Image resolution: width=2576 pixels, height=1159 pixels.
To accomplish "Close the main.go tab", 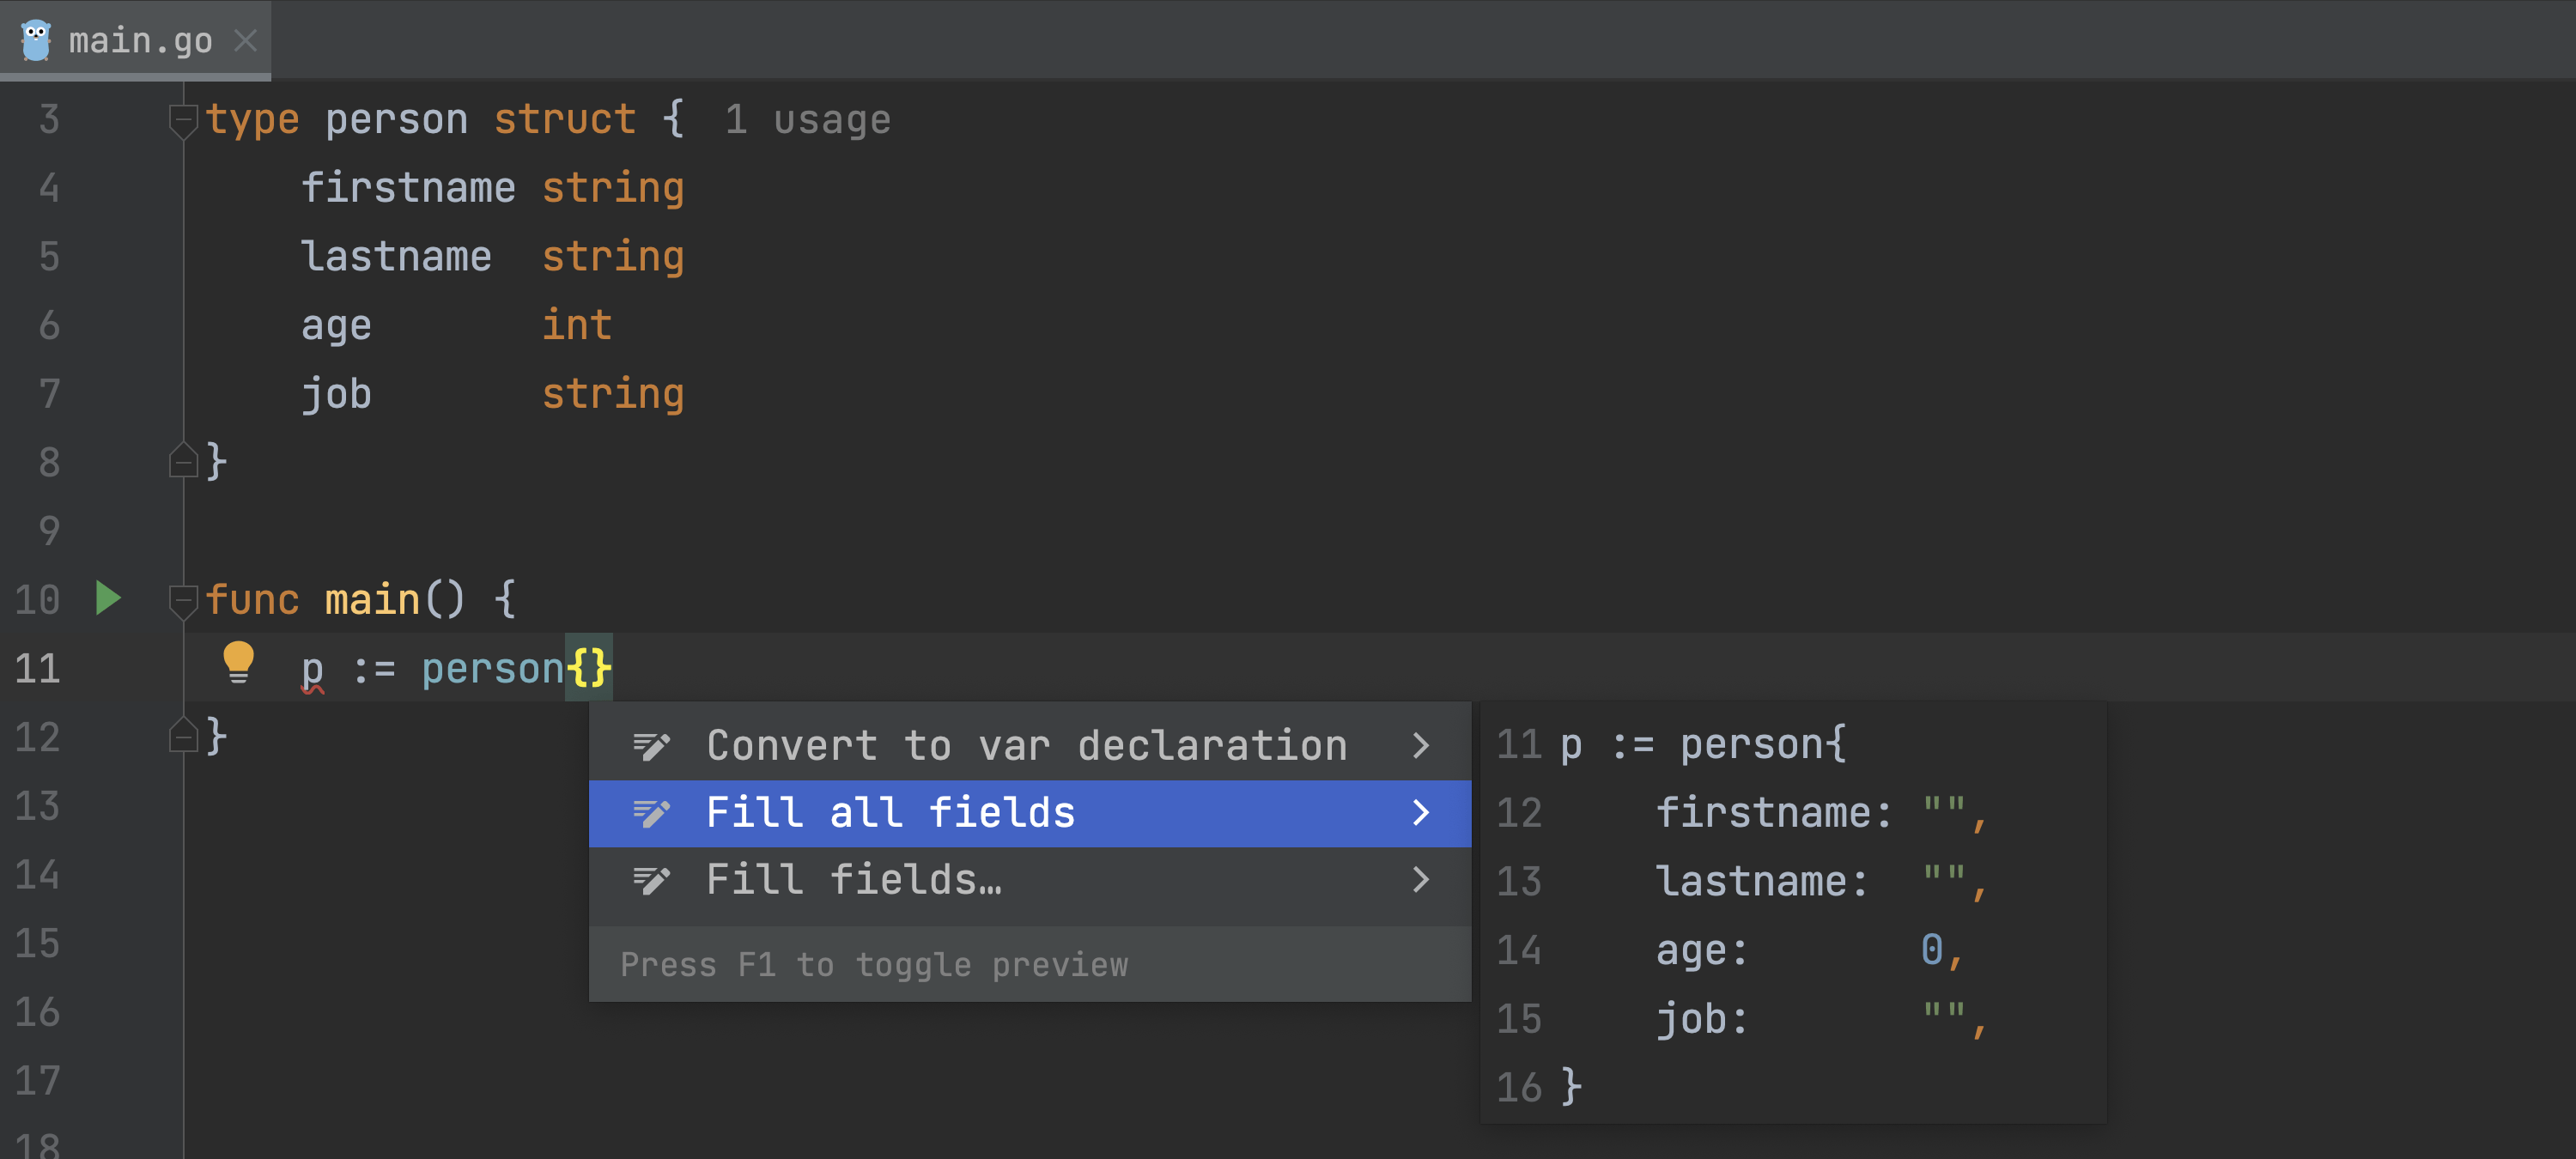I will pos(246,40).
